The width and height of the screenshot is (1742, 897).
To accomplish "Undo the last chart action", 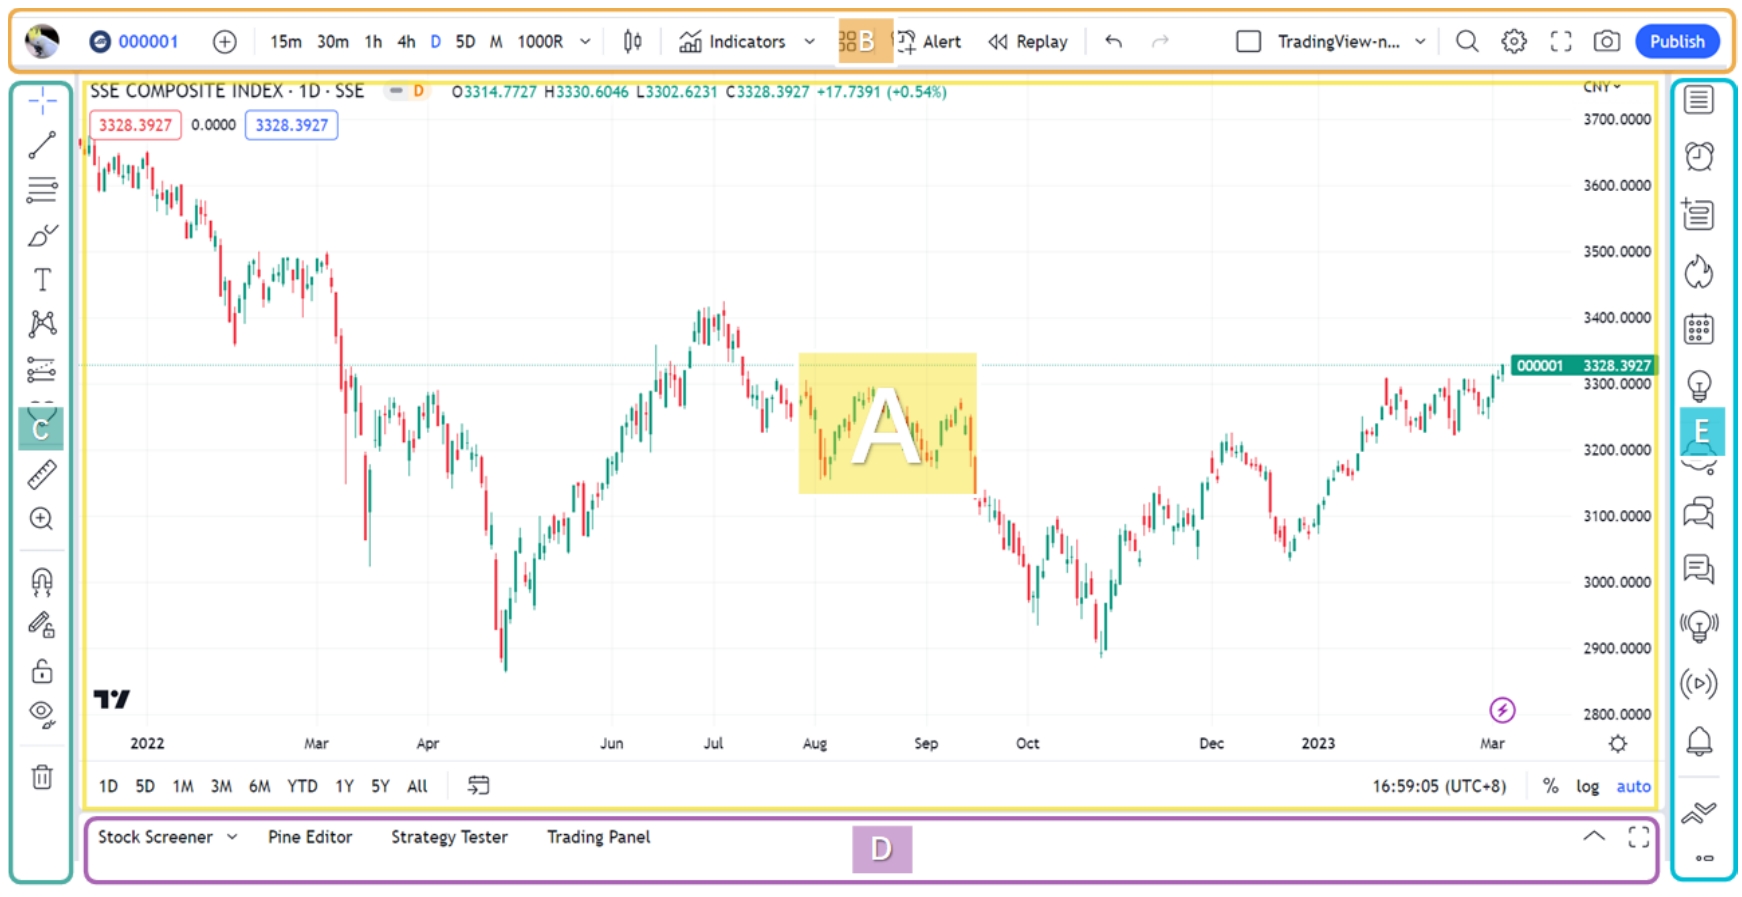I will [1113, 41].
